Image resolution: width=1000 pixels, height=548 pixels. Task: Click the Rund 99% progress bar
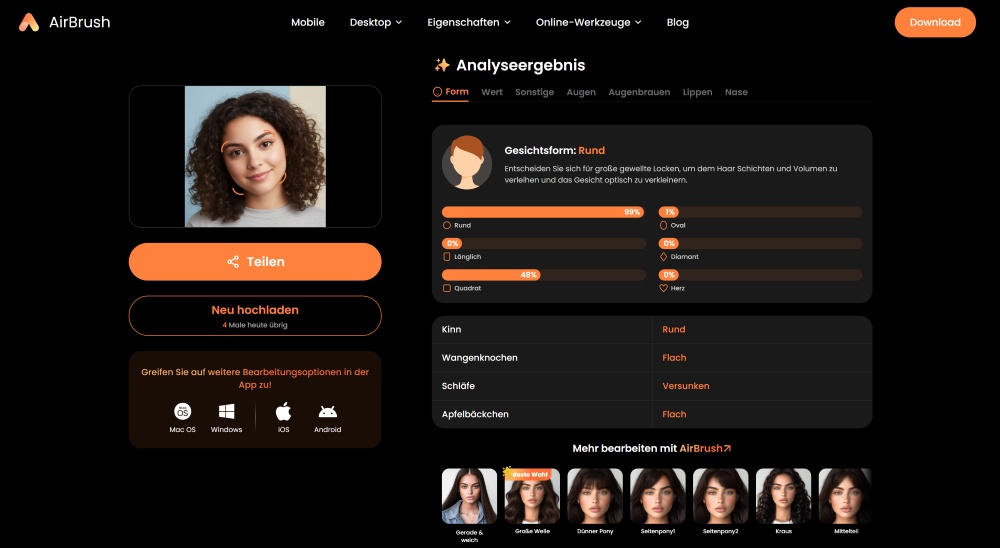(x=543, y=212)
